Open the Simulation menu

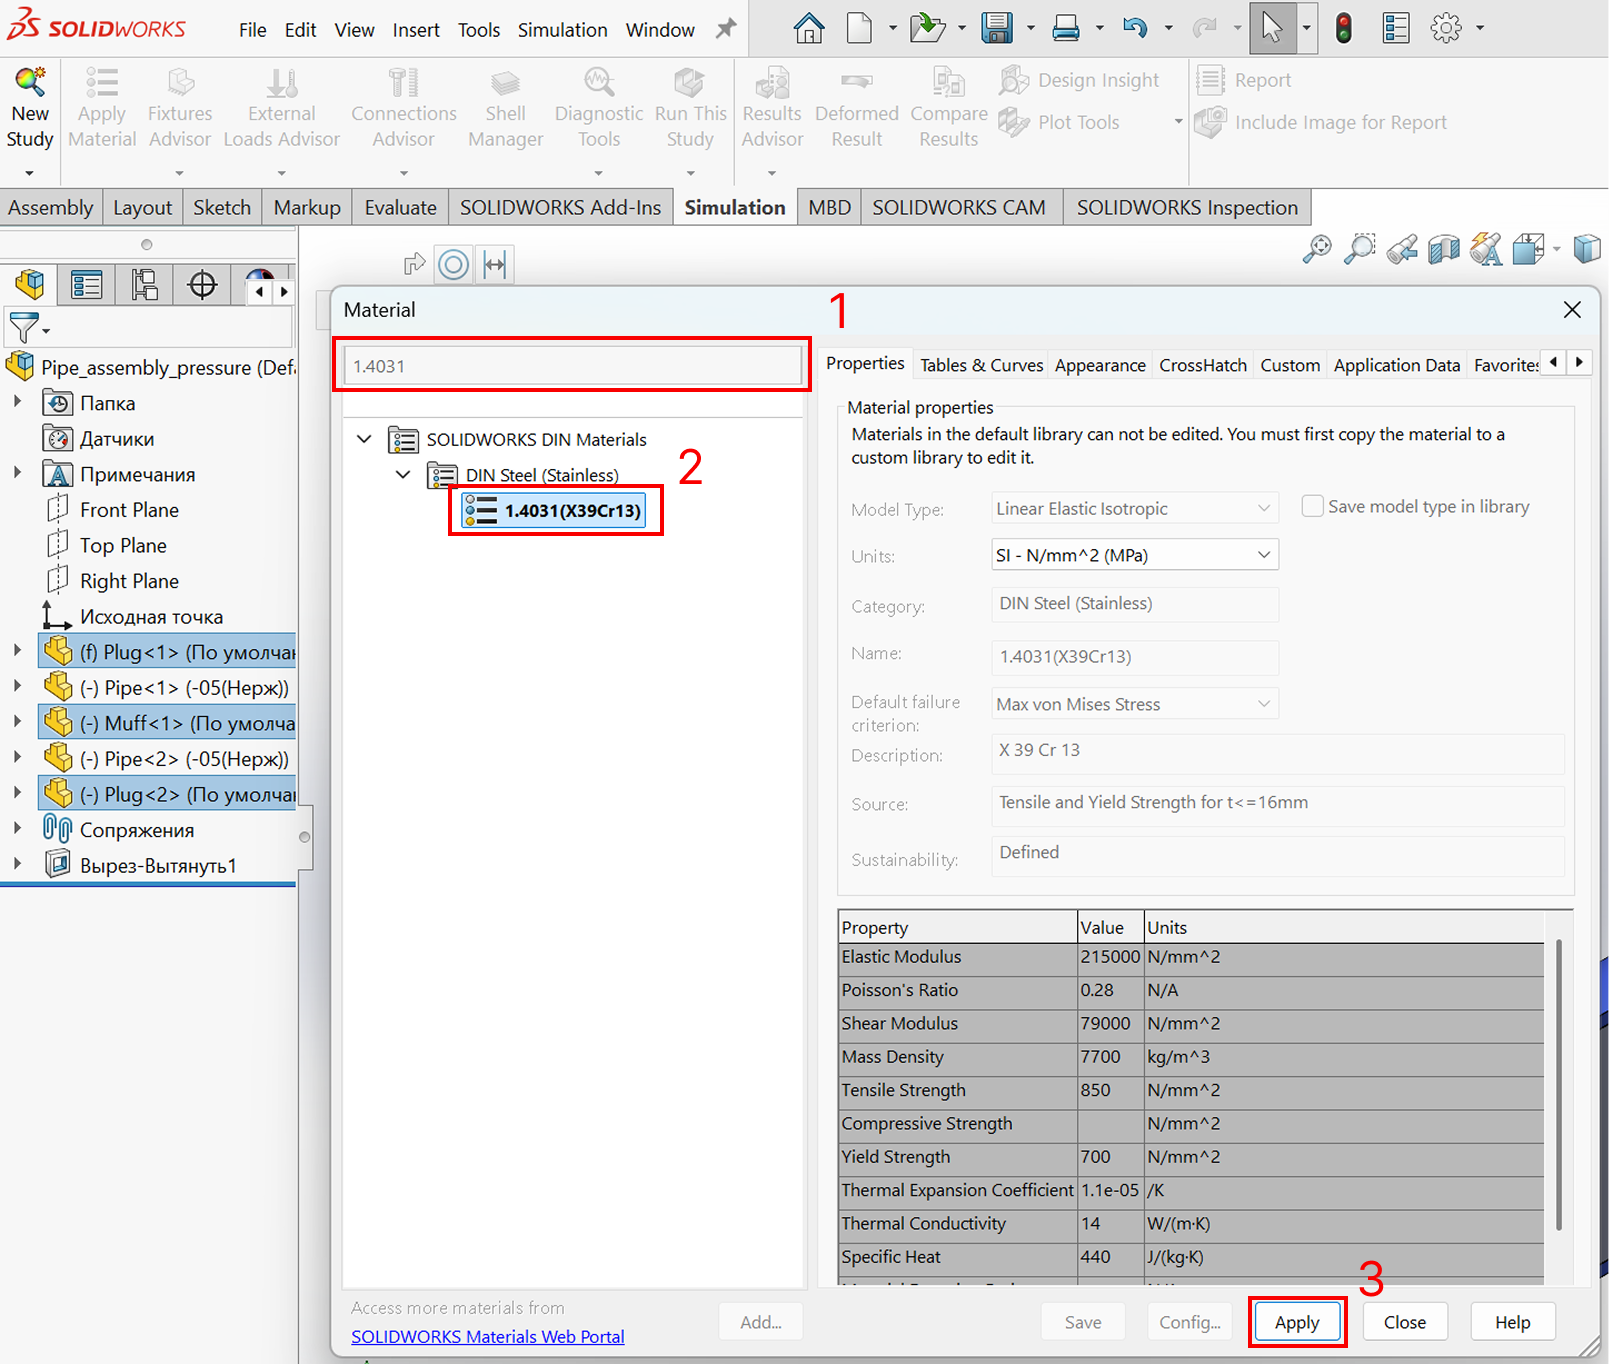(x=562, y=30)
